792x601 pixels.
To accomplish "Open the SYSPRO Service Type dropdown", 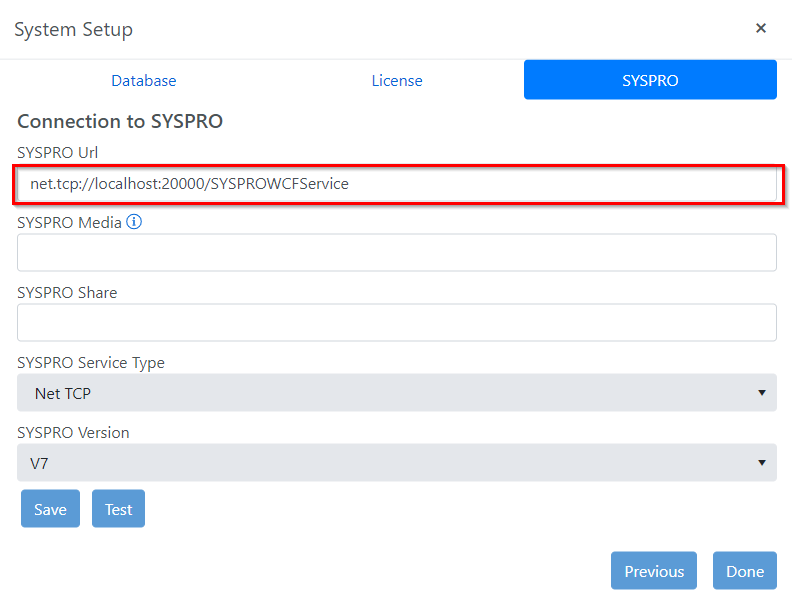I will (x=397, y=393).
